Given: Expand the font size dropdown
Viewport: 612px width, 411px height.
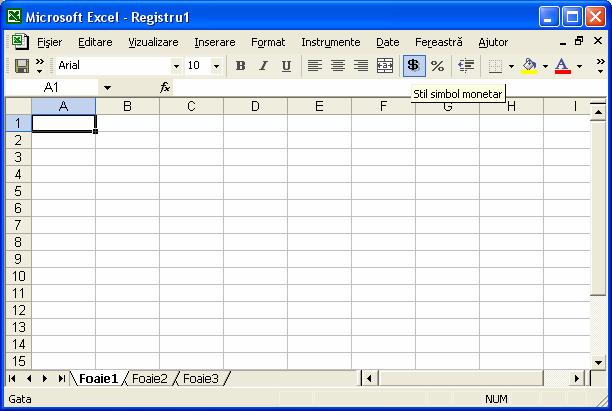Looking at the screenshot, I should pyautogui.click(x=216, y=66).
